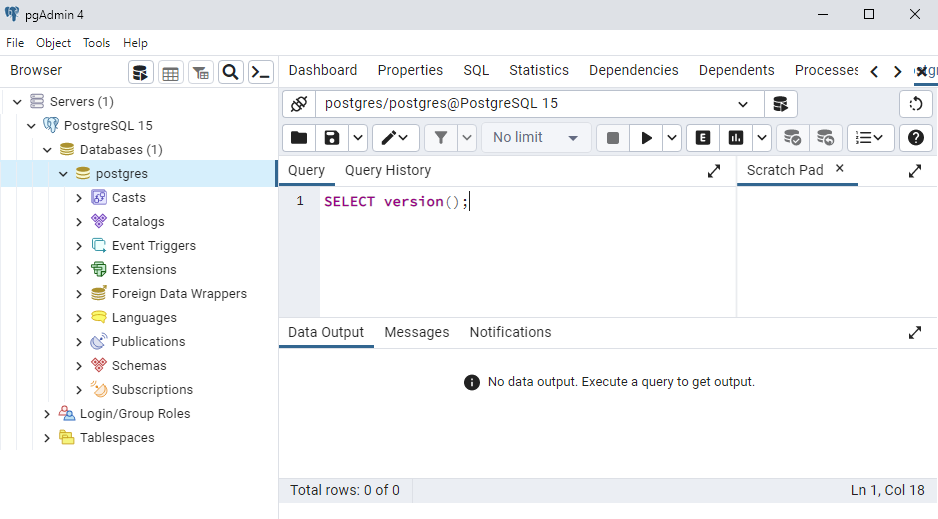Open the Tools menu
Viewport: 938px width, 519px height.
(96, 43)
